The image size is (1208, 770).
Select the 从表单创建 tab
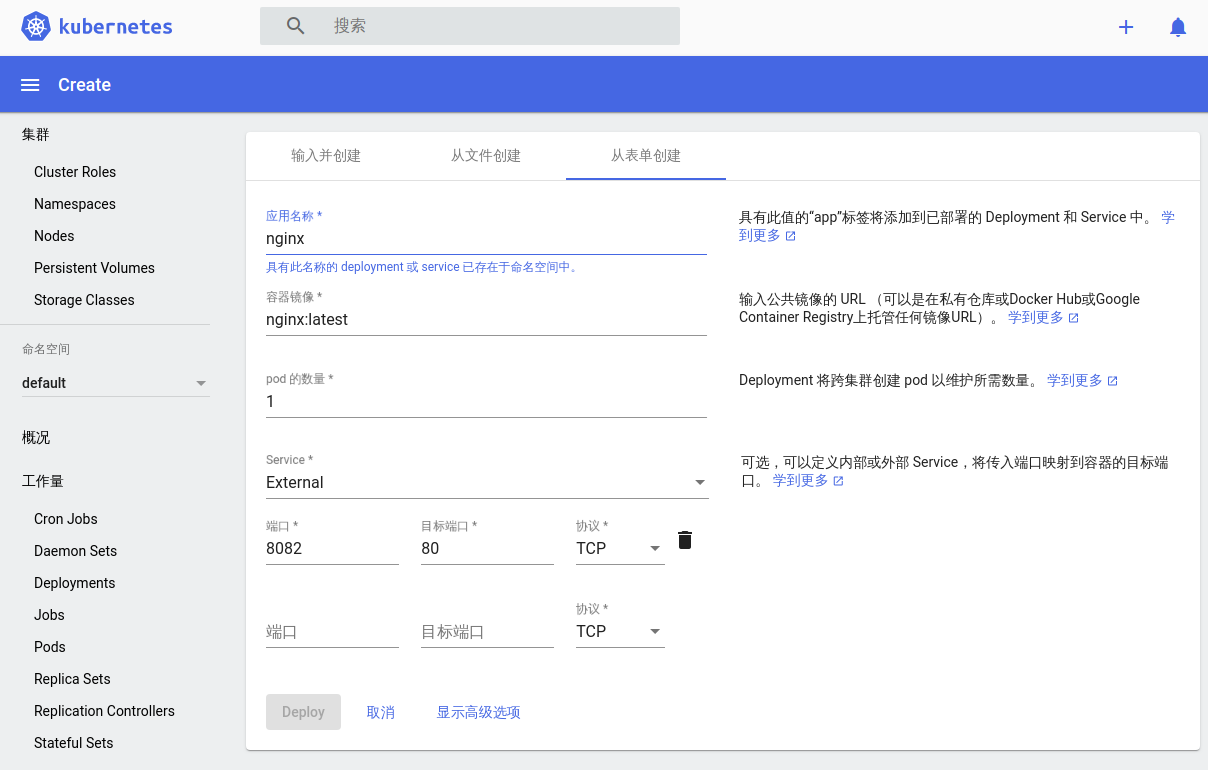[646, 156]
